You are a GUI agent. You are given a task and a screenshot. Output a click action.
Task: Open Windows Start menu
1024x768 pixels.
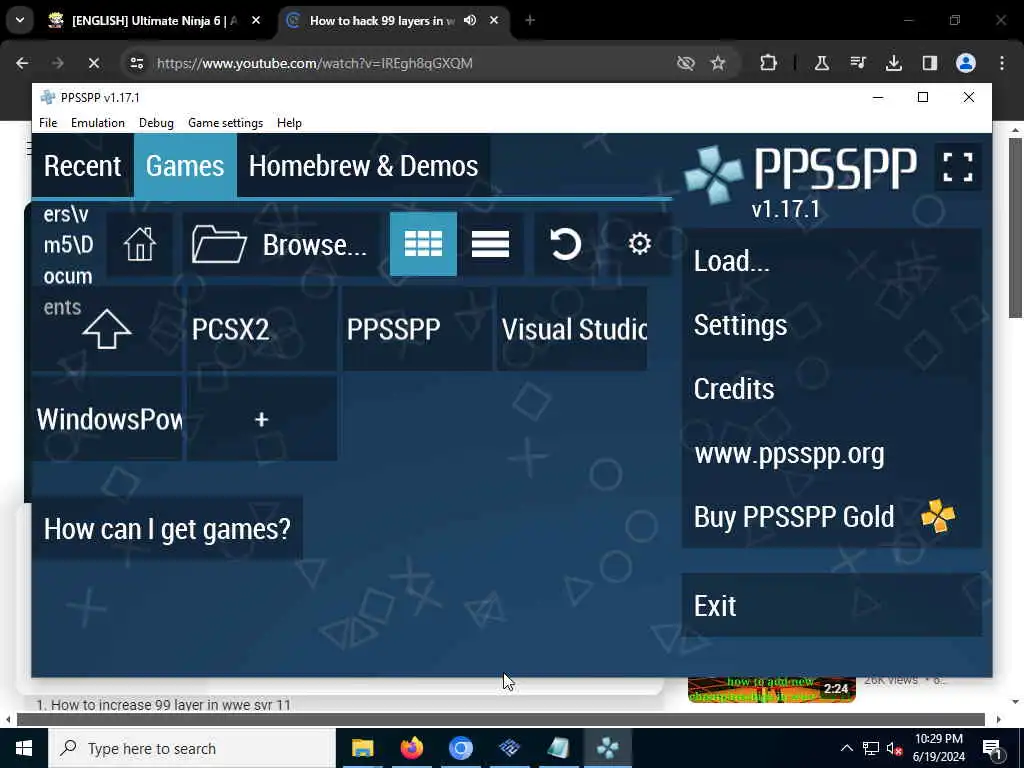[24, 748]
